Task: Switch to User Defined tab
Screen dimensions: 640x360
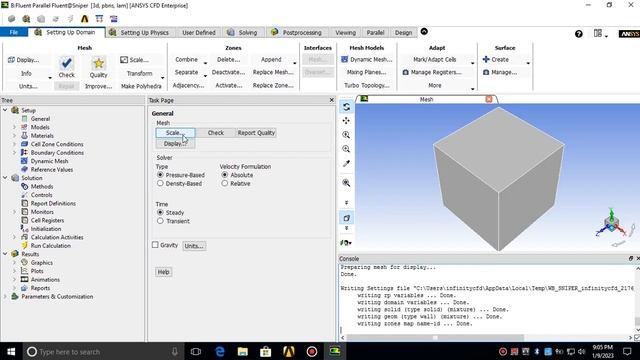Action: pos(198,33)
